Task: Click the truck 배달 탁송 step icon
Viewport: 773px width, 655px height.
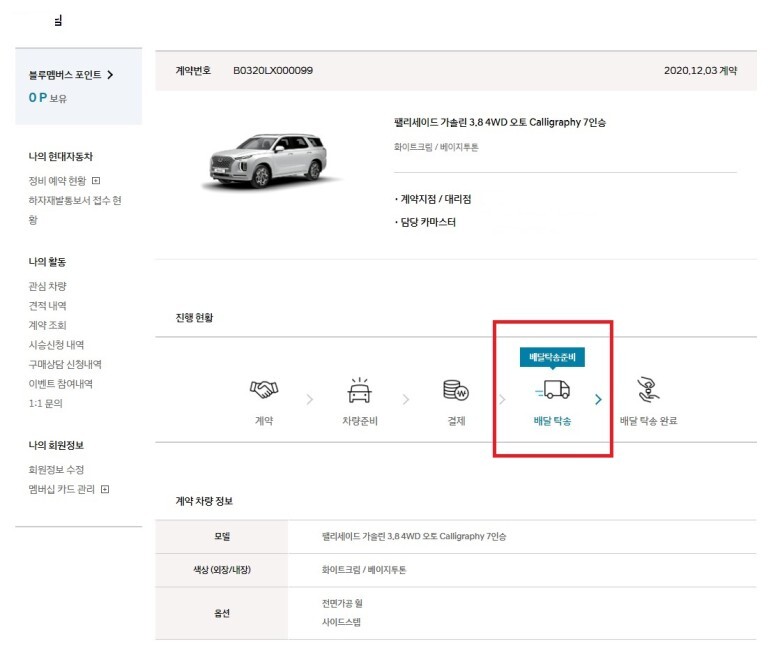Action: click(553, 389)
